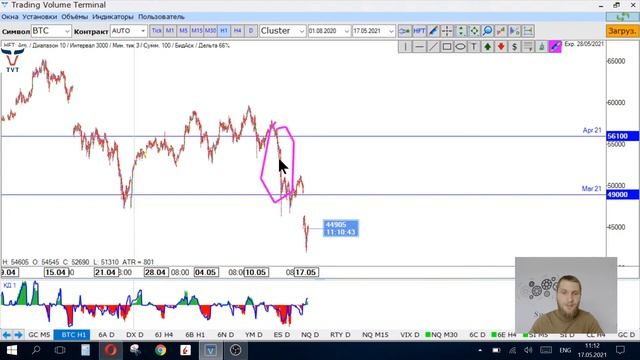Switch timeframe to D

point(251,31)
